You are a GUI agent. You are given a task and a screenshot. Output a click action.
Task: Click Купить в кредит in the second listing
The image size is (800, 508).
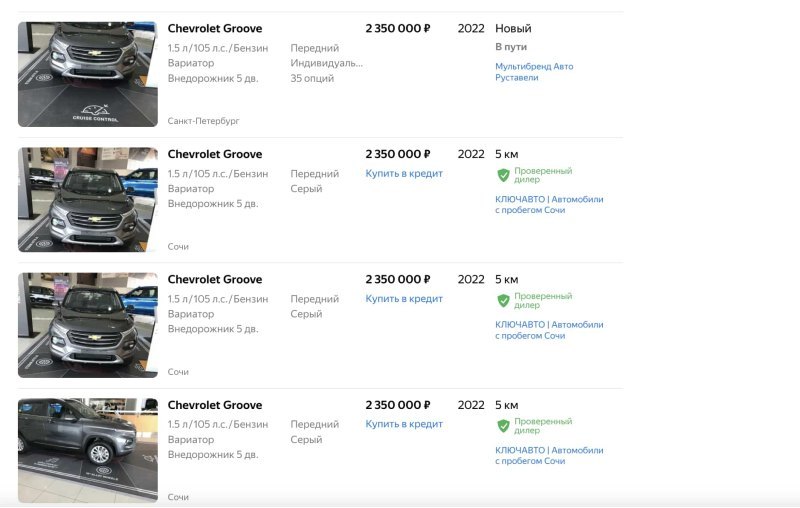pos(404,173)
